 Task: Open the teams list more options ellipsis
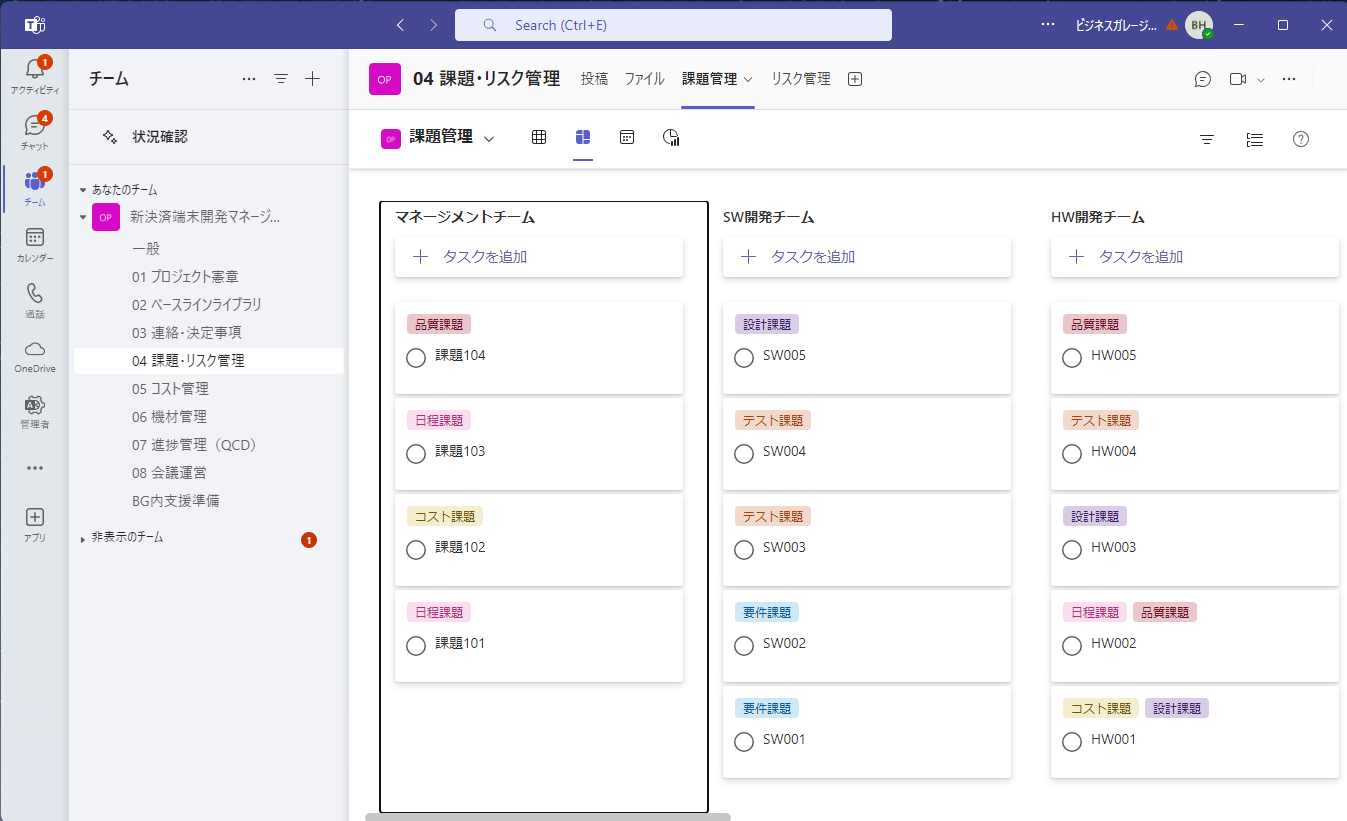click(x=249, y=79)
